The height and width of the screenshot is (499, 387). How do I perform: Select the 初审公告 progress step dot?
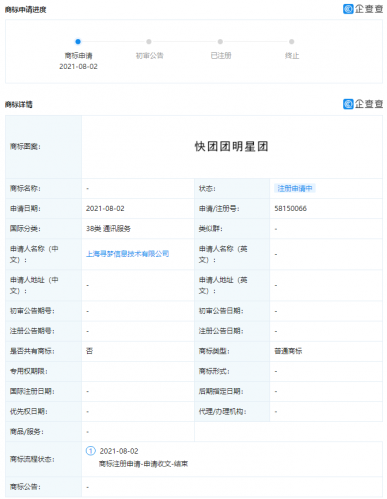point(149,42)
